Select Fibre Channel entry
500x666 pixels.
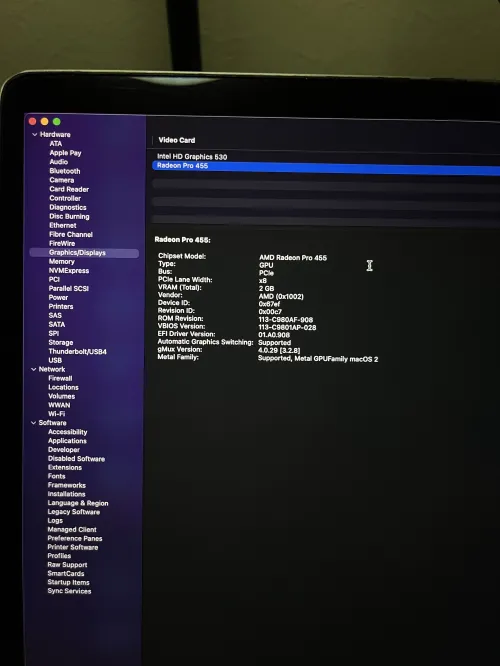pyautogui.click(x=71, y=234)
